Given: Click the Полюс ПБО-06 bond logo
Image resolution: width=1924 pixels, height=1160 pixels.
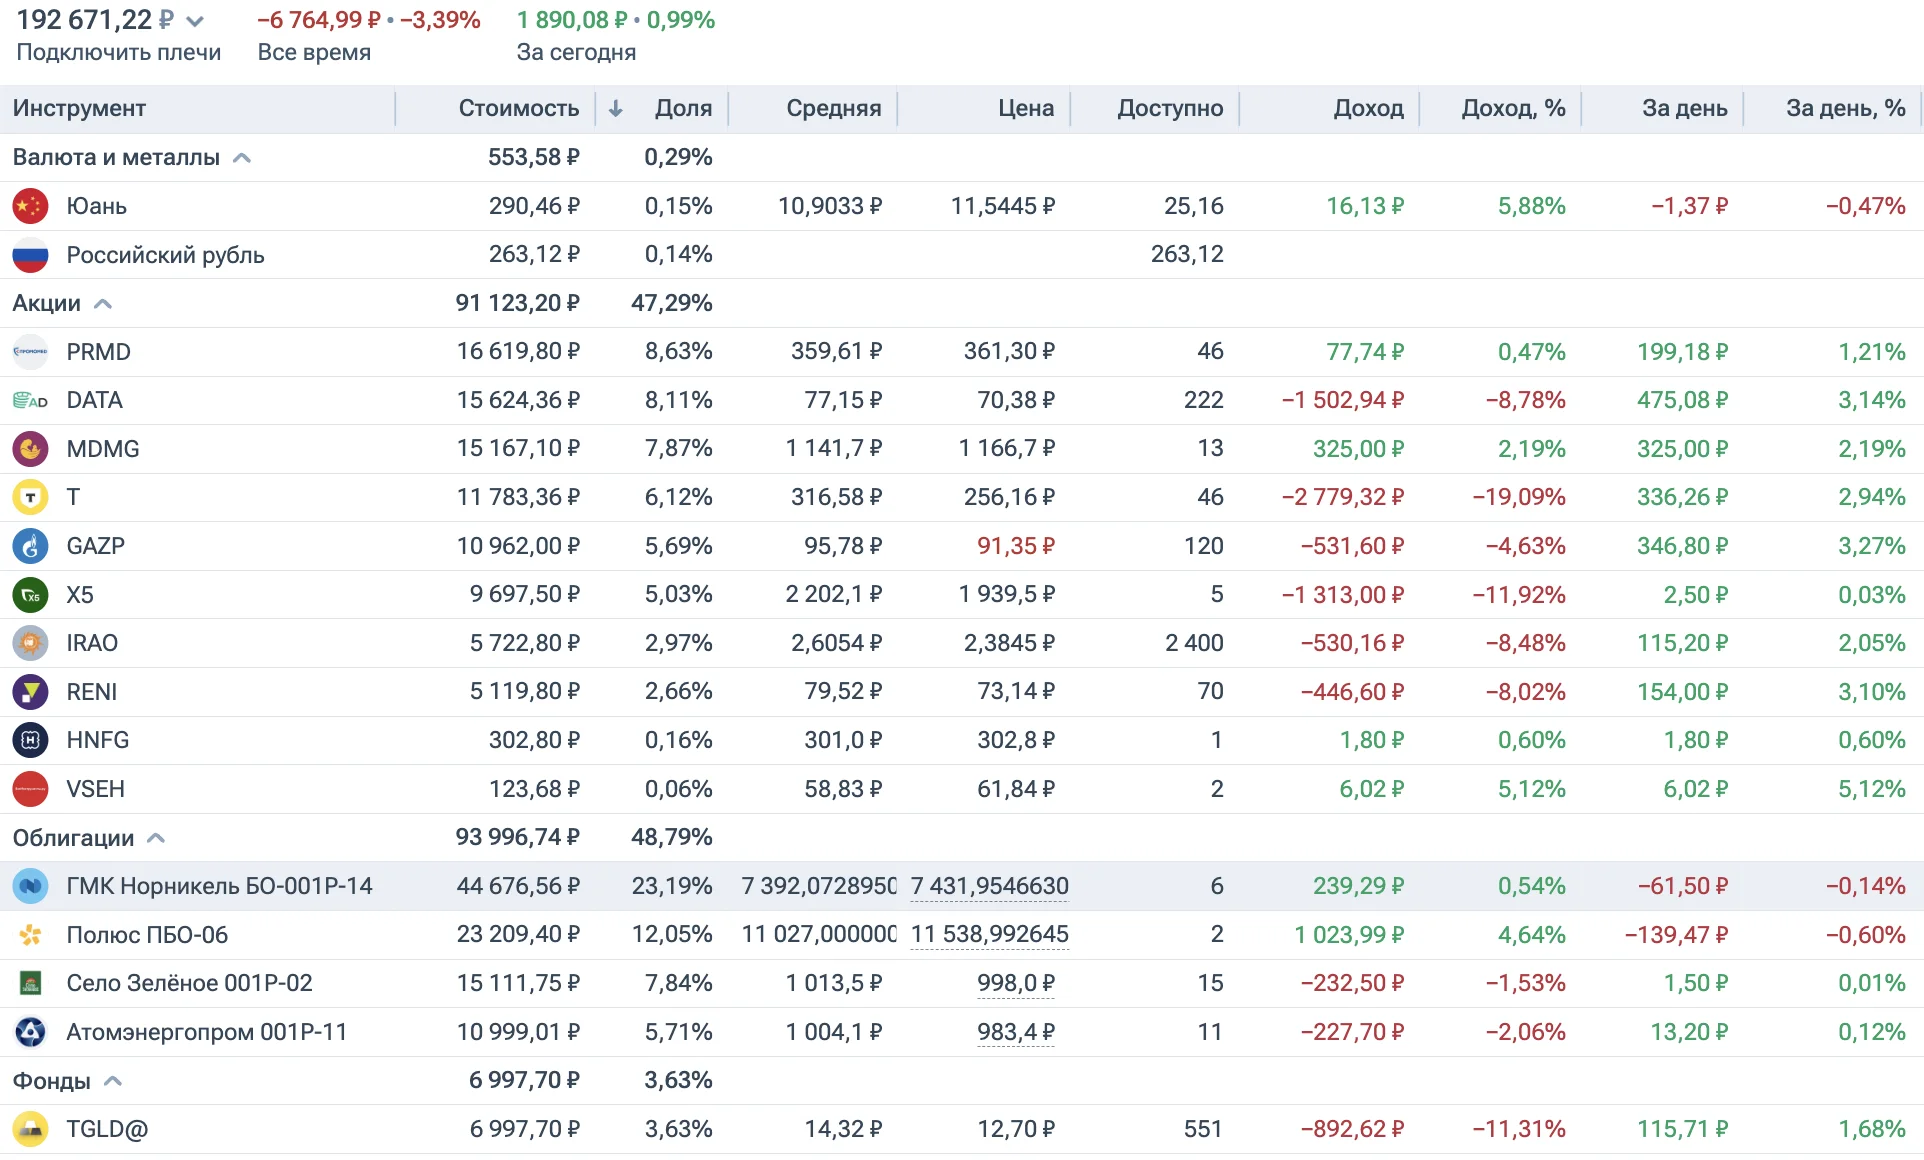Looking at the screenshot, I should (x=30, y=935).
